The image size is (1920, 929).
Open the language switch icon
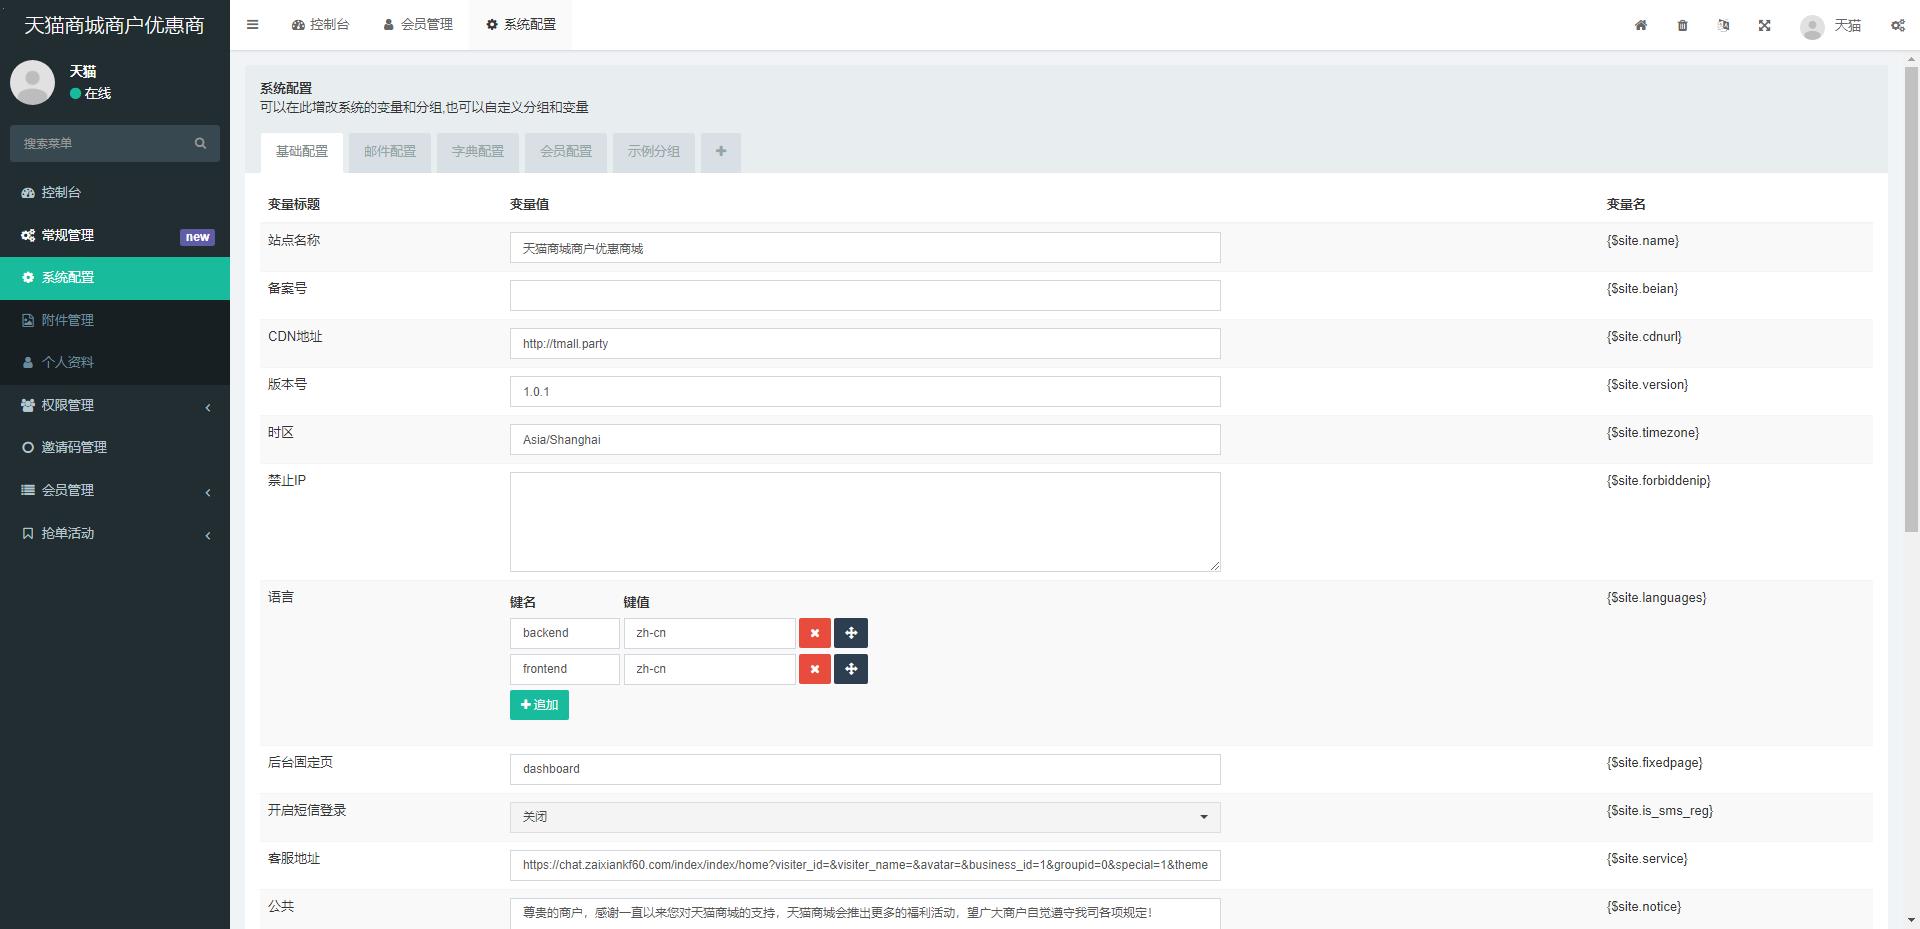coord(1723,25)
